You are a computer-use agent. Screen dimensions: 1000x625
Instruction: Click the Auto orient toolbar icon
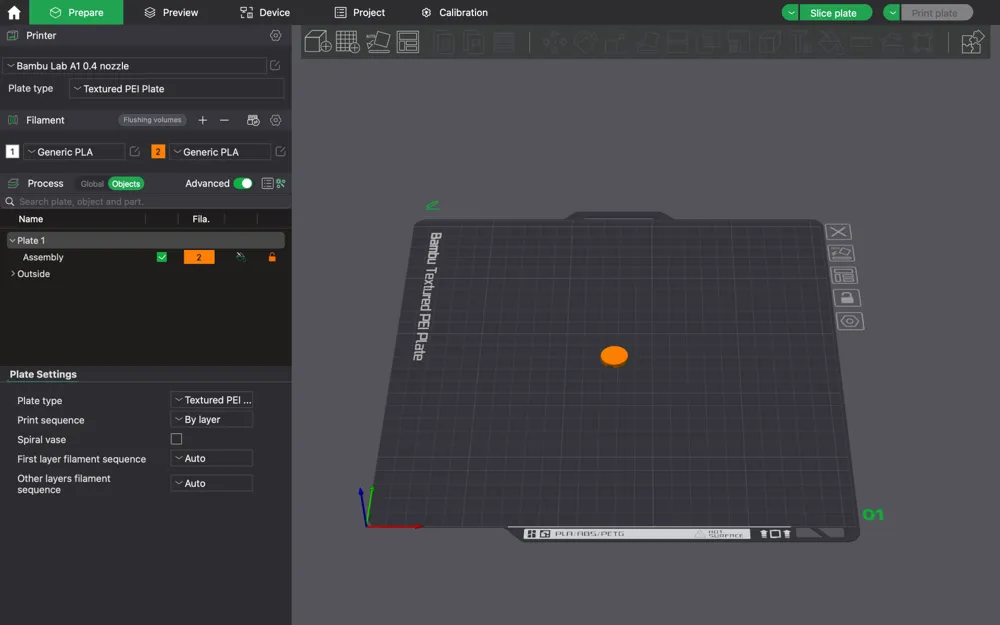click(x=378, y=42)
